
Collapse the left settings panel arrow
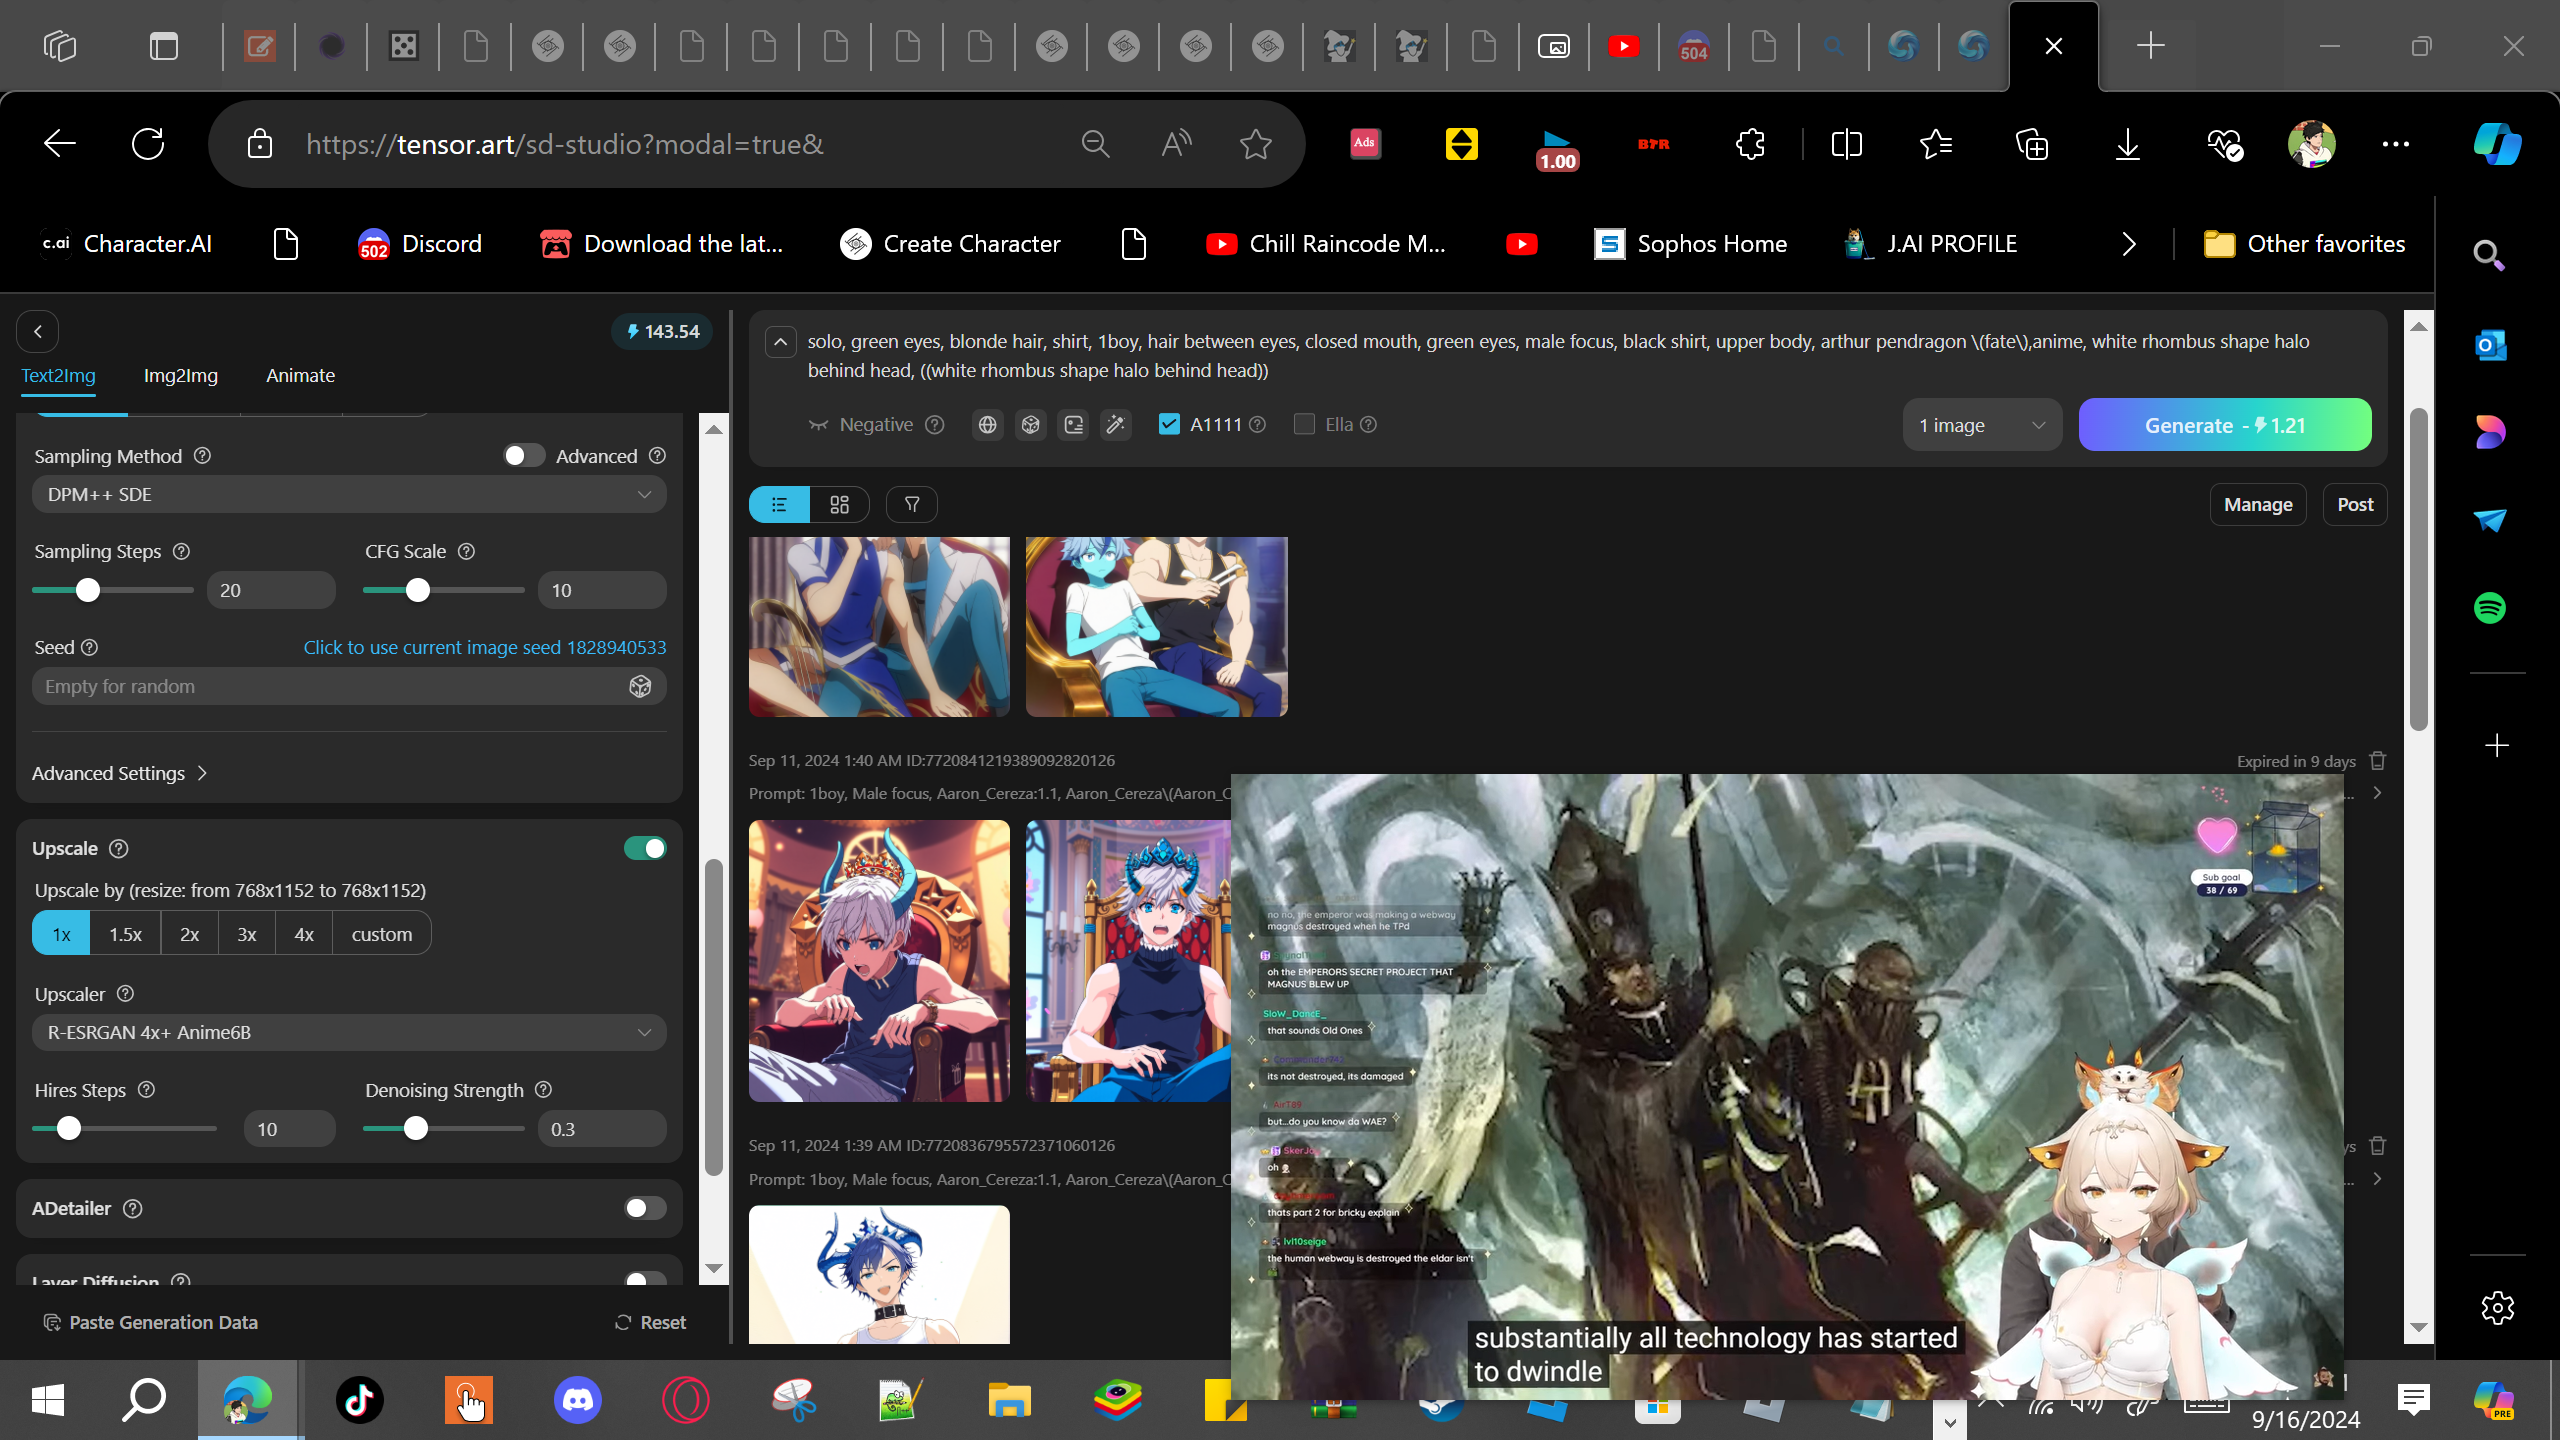click(38, 332)
